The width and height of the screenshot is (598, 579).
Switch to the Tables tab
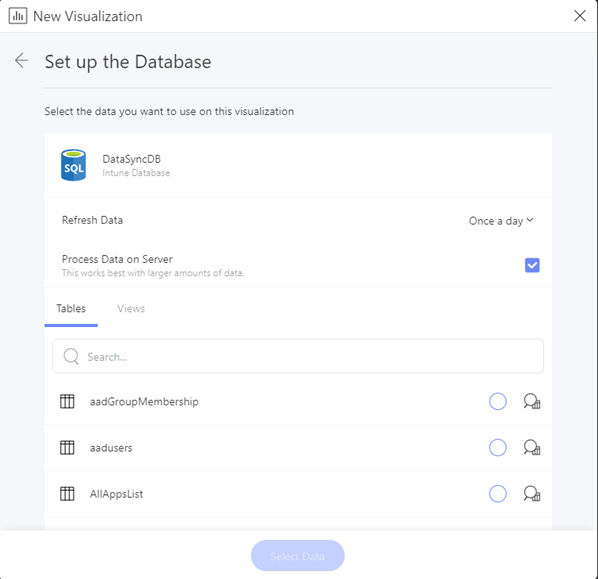pos(71,308)
